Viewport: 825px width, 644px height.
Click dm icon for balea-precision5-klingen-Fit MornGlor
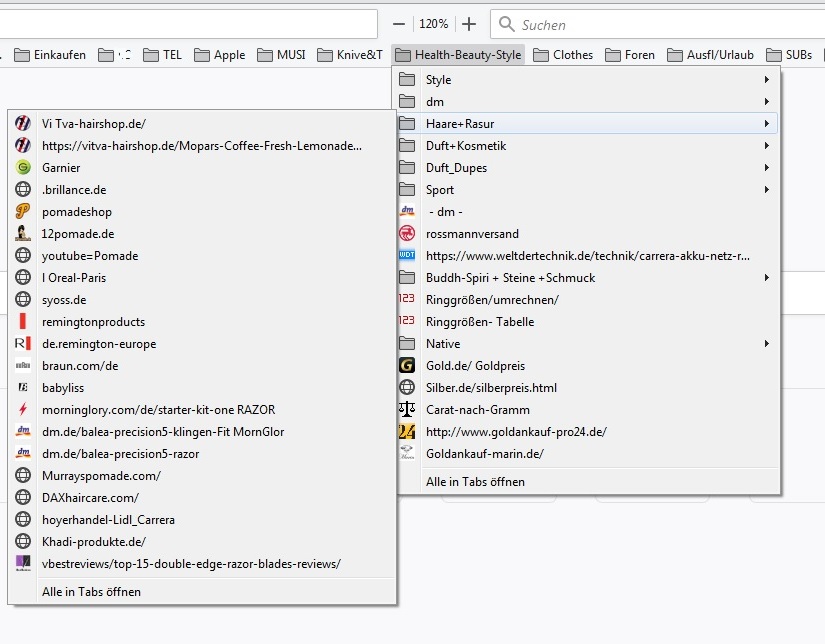coord(23,431)
